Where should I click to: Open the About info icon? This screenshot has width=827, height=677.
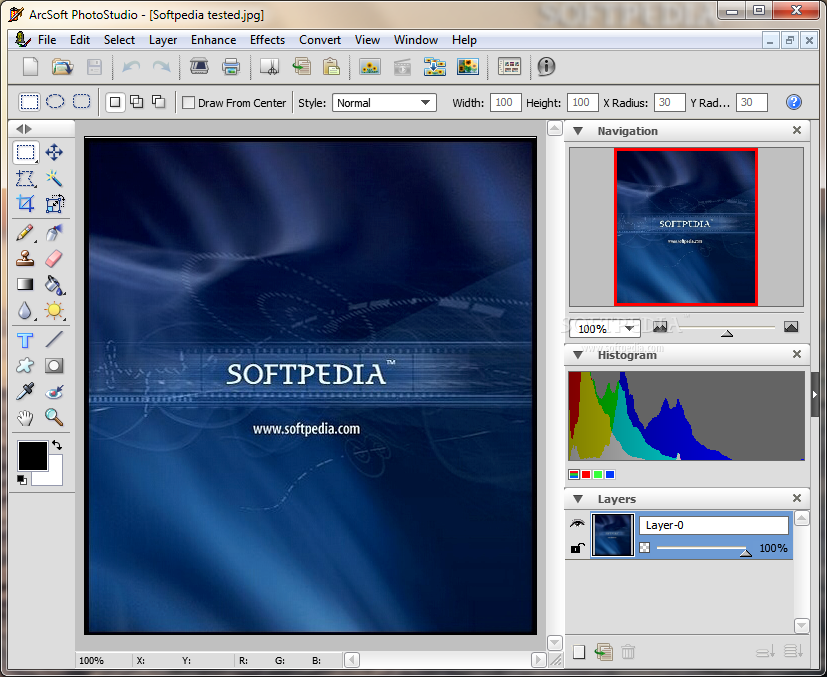click(546, 66)
